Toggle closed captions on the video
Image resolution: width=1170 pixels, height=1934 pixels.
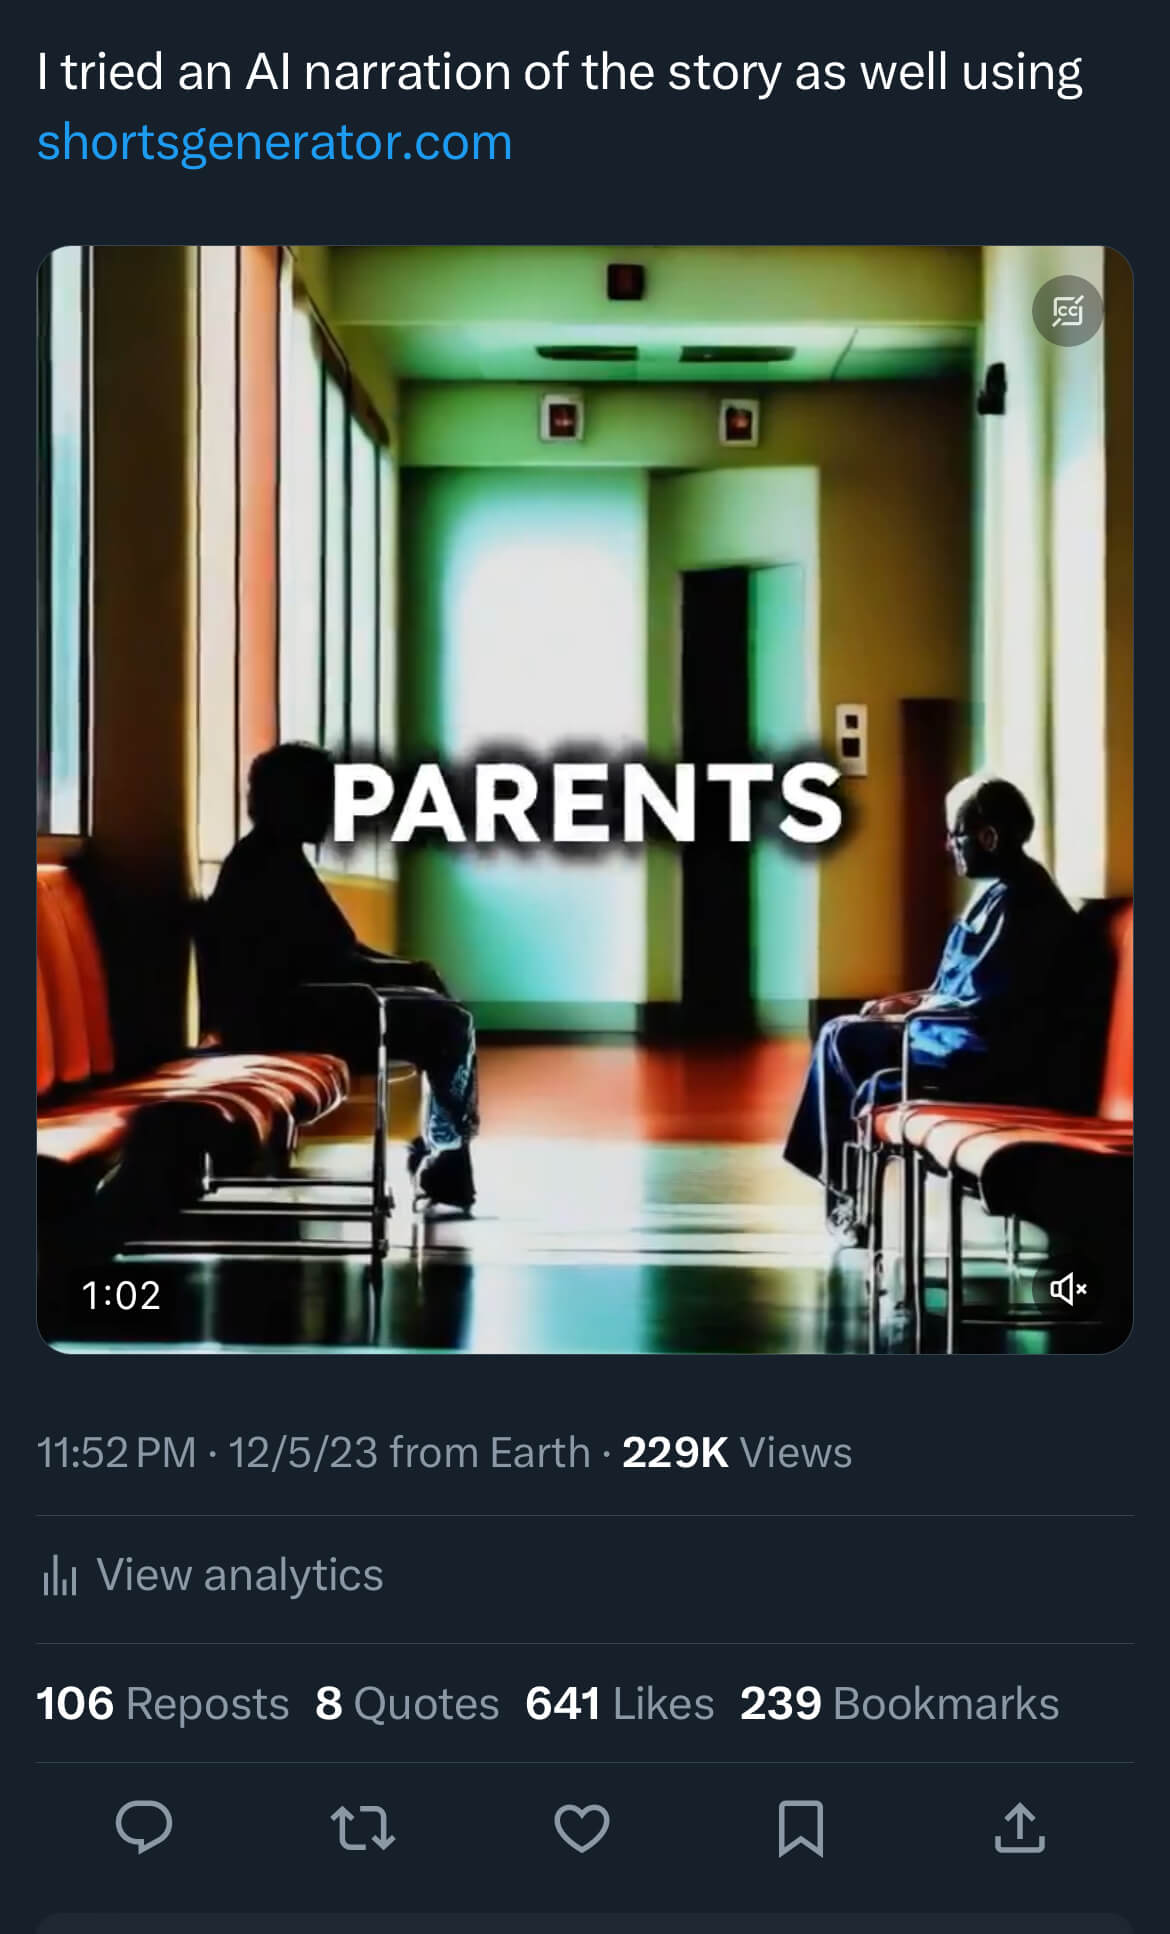point(1068,311)
